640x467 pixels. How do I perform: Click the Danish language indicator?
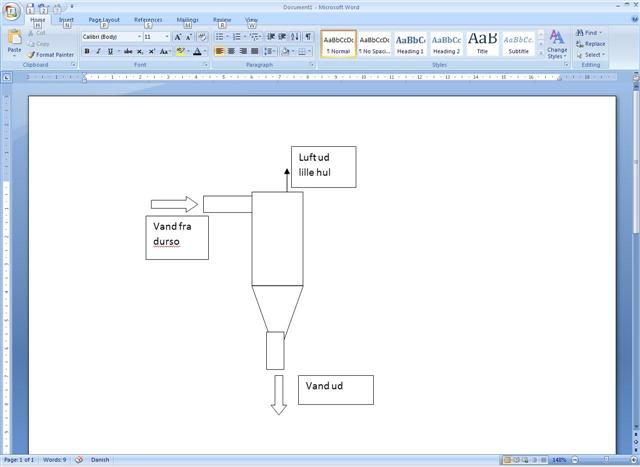point(100,460)
